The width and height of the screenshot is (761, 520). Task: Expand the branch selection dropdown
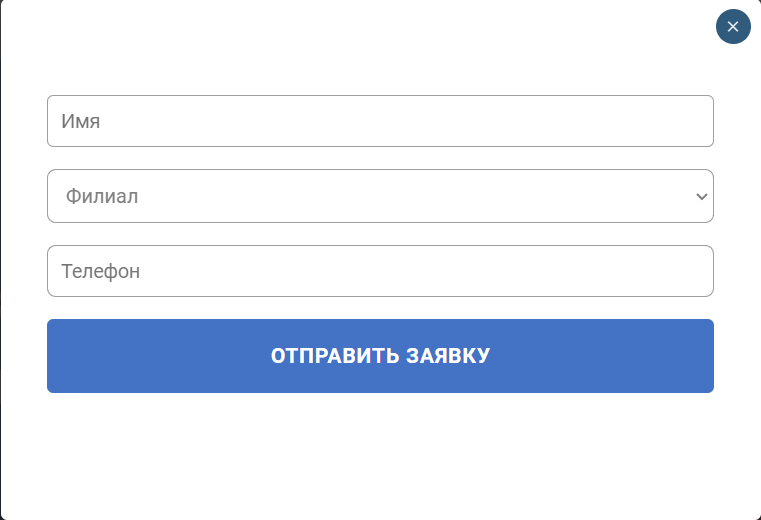click(380, 196)
